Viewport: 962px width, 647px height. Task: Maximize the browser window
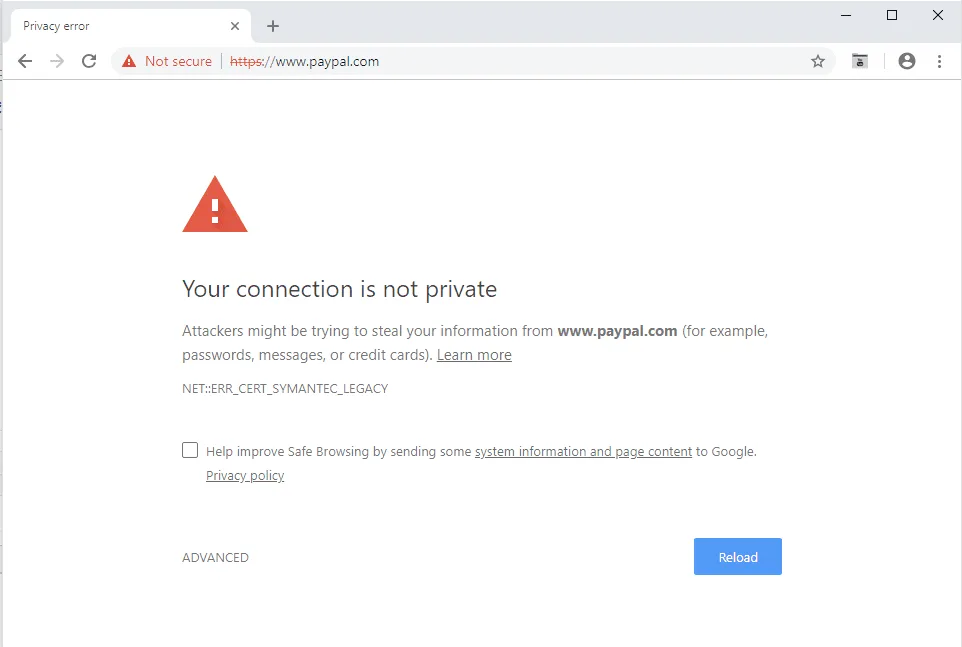891,15
